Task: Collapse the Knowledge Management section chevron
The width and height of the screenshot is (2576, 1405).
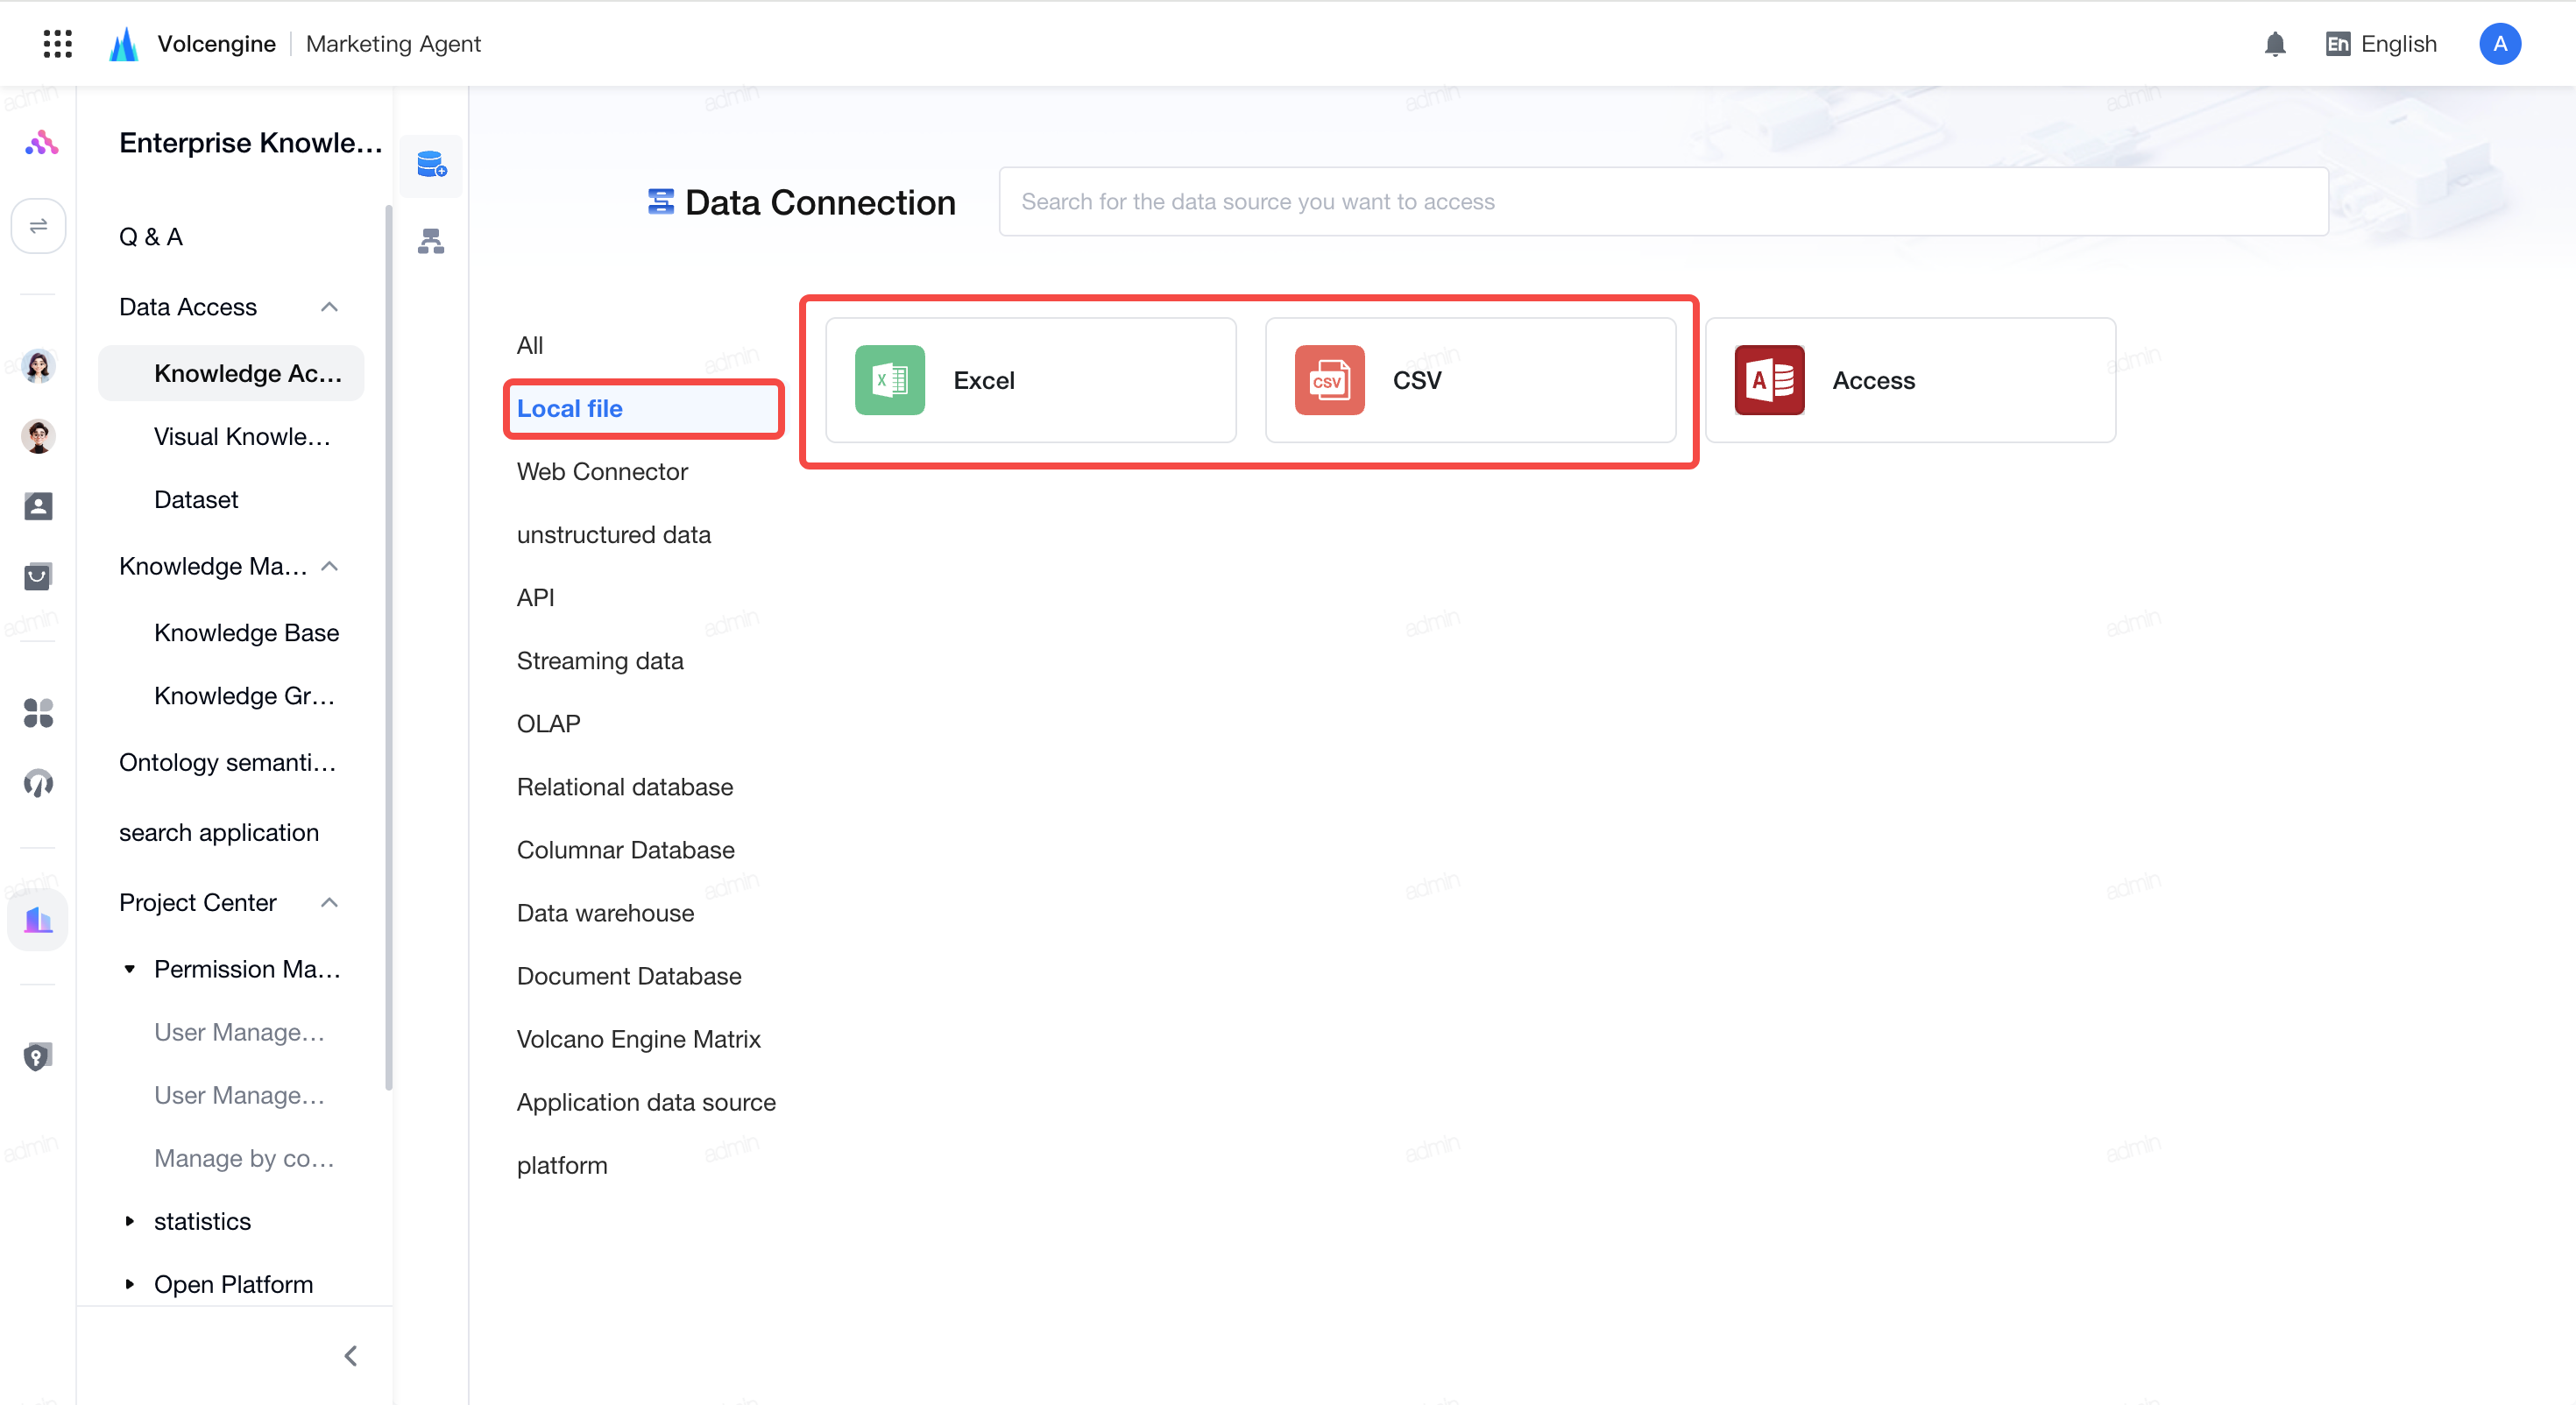Action: click(x=329, y=566)
